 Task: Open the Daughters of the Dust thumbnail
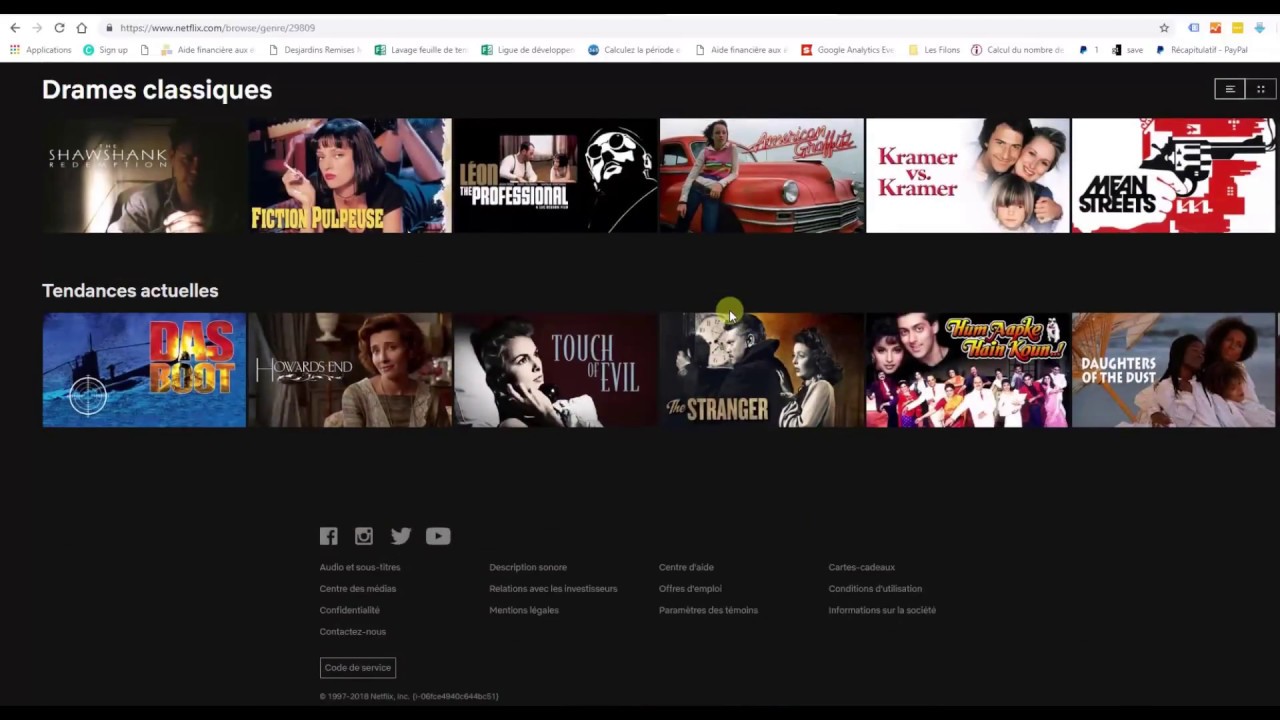point(1174,370)
